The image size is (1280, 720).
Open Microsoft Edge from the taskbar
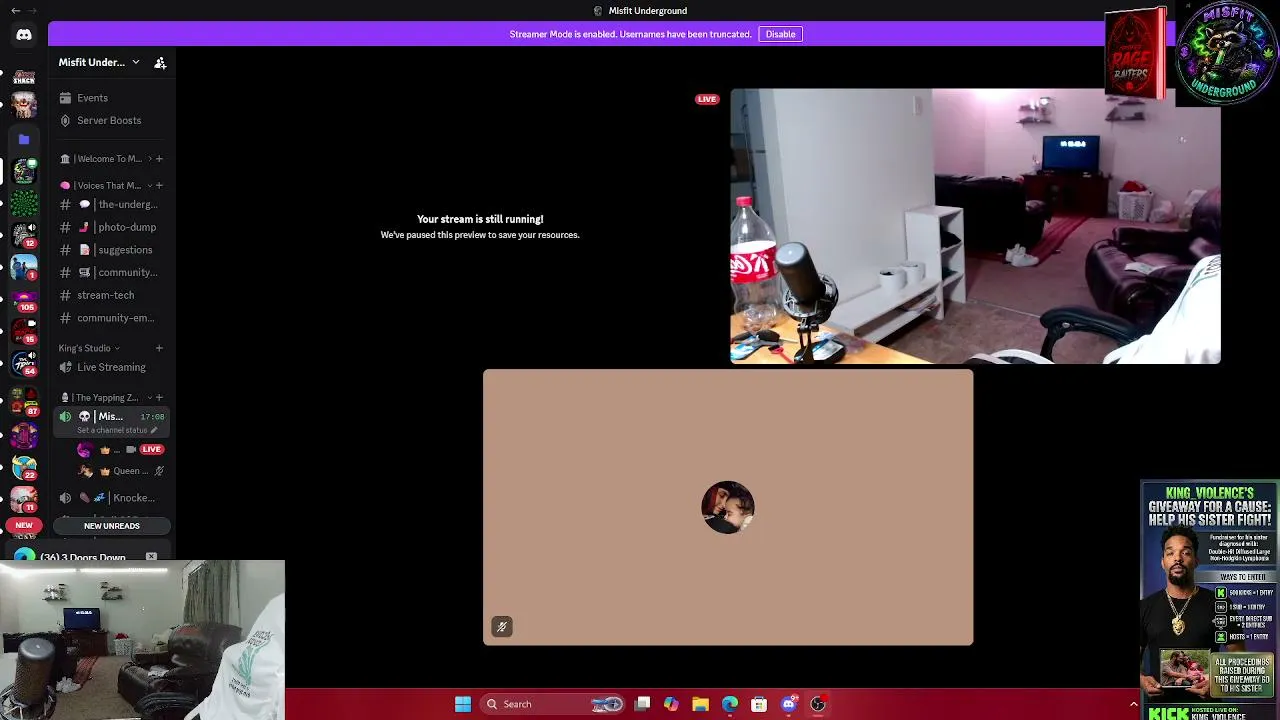pyautogui.click(x=730, y=704)
